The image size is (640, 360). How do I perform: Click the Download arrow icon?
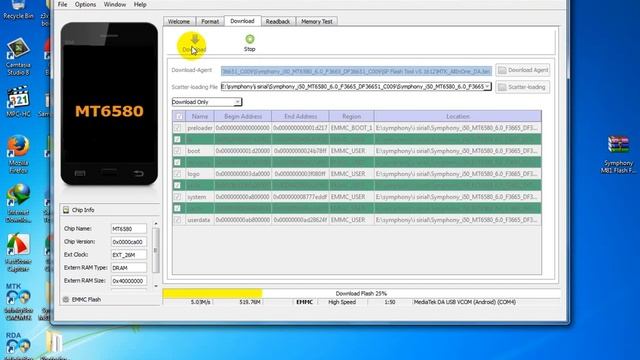195,40
